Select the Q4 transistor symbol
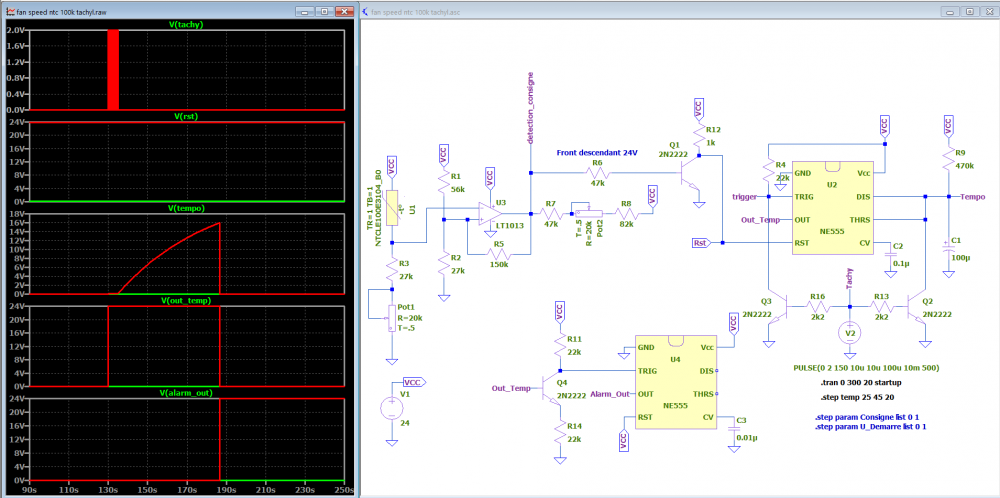This screenshot has width=1000, height=498. coord(552,388)
